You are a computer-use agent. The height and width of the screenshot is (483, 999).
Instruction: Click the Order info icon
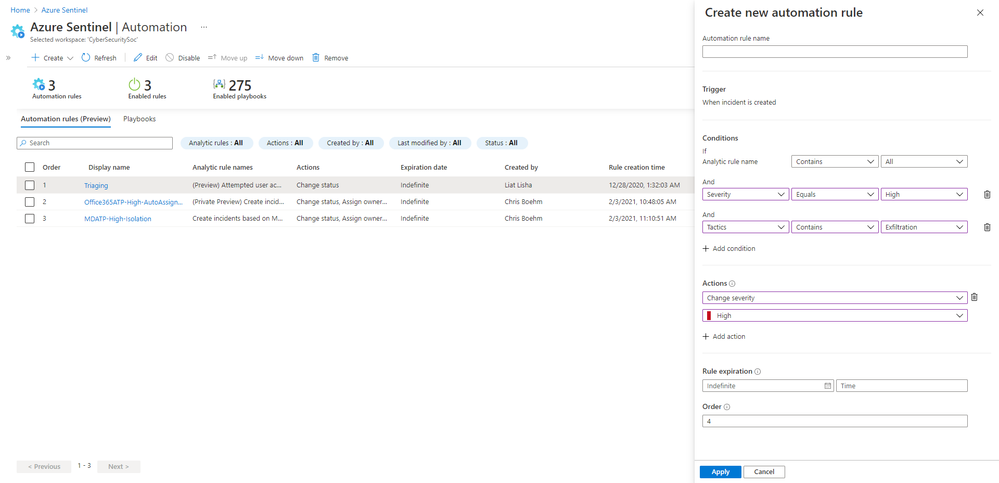pos(727,407)
